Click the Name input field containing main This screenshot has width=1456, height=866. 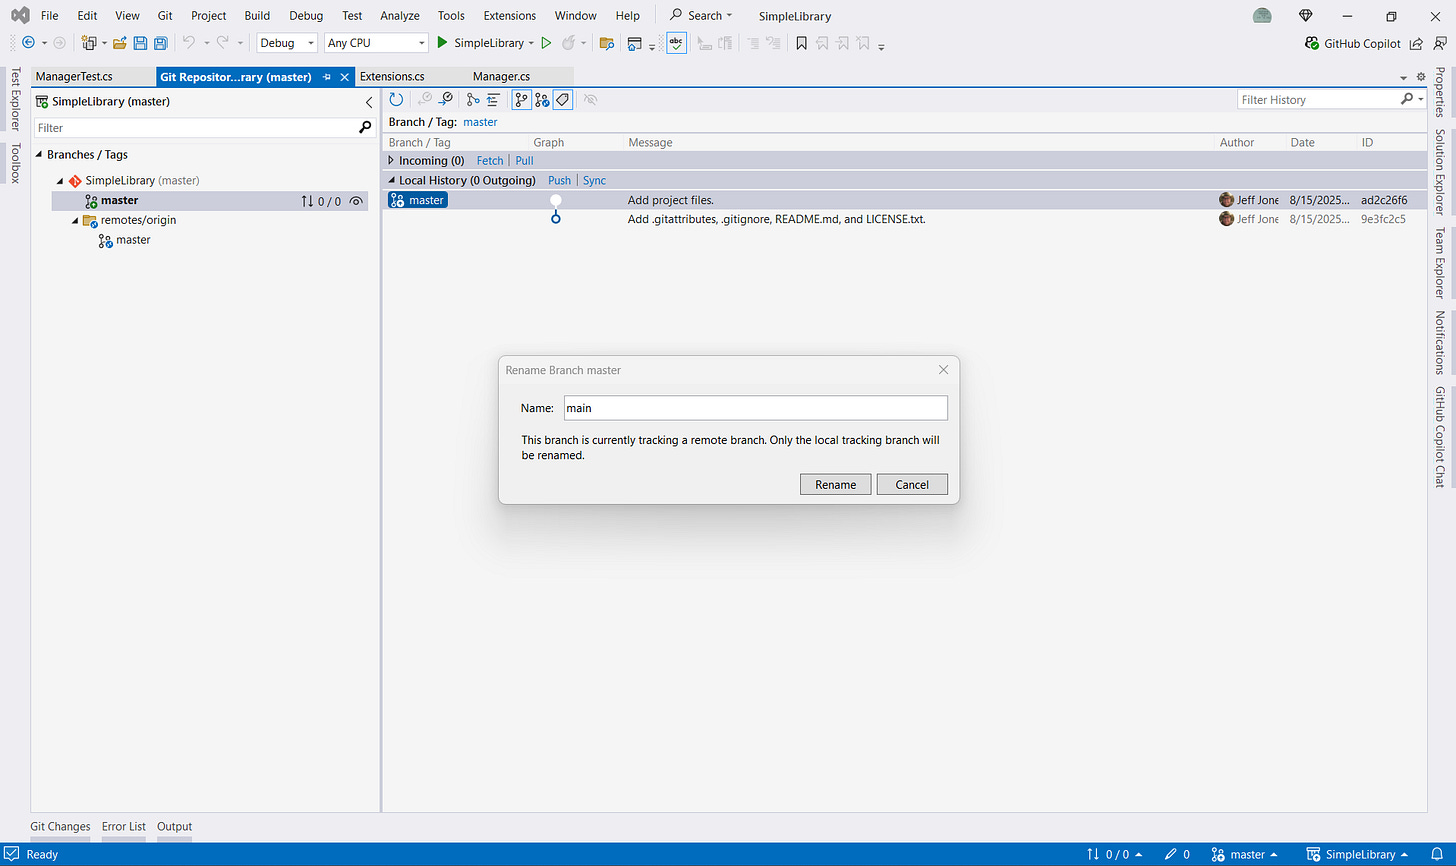point(755,408)
